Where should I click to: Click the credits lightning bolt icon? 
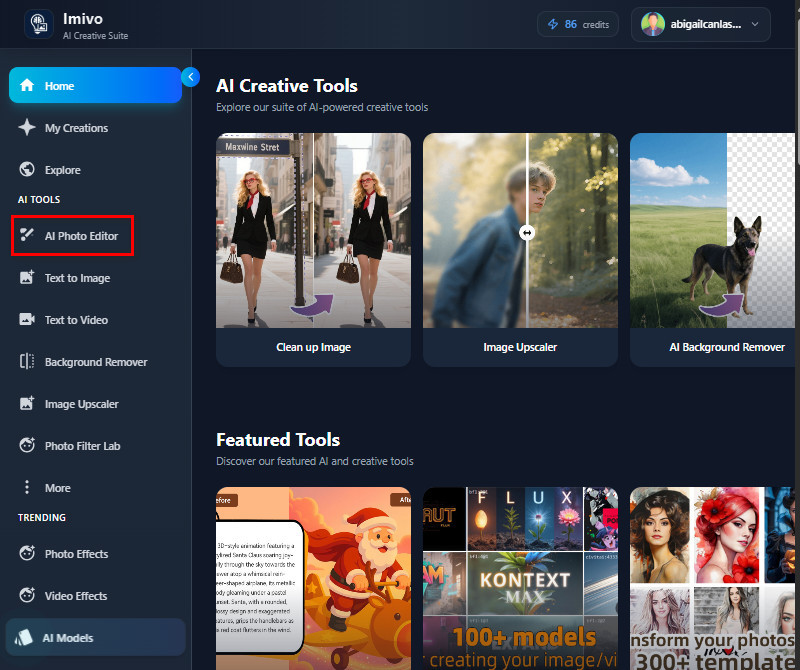coord(553,24)
